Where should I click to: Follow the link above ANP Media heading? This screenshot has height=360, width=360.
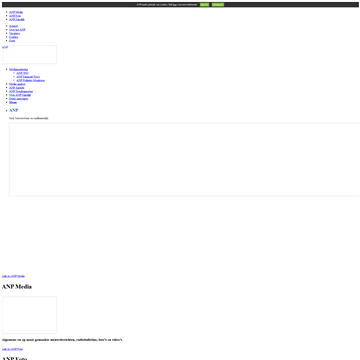(x=13, y=276)
